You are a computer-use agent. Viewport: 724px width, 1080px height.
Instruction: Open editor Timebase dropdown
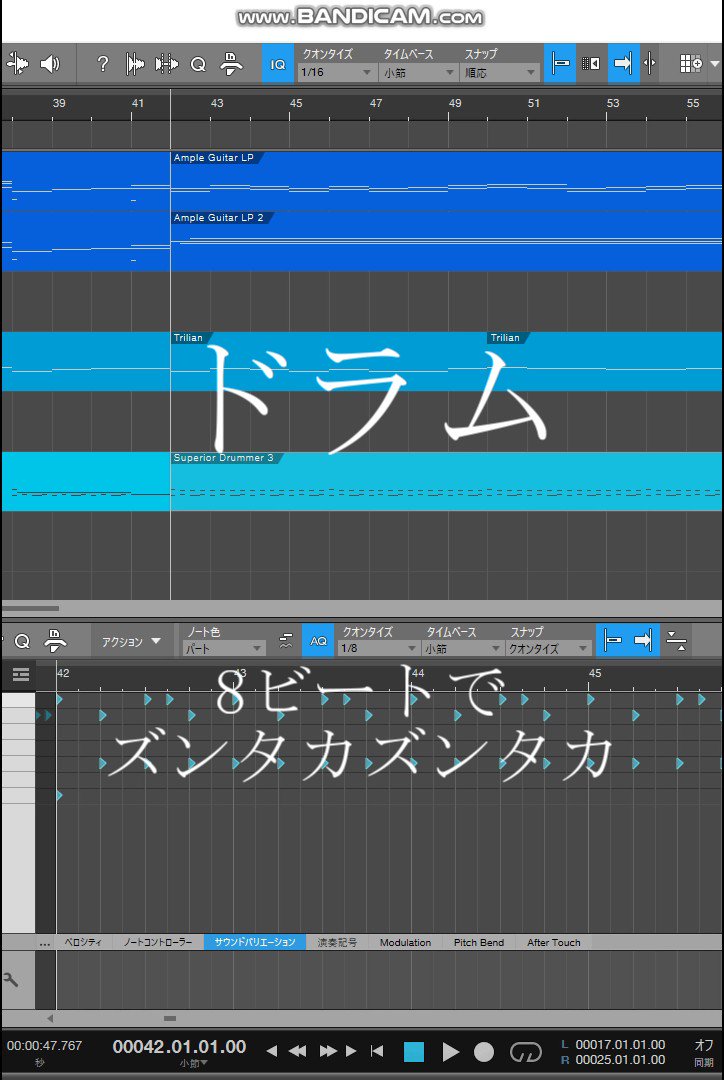pos(462,649)
